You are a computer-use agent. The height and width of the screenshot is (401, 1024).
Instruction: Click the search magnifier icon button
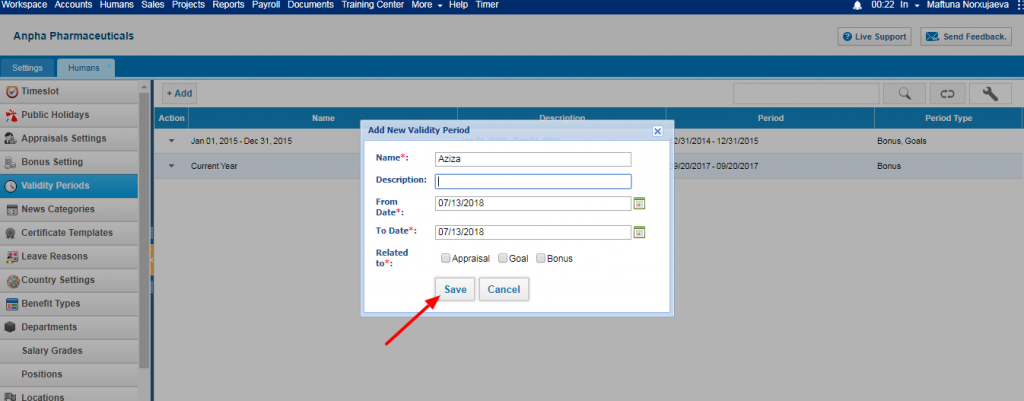904,94
